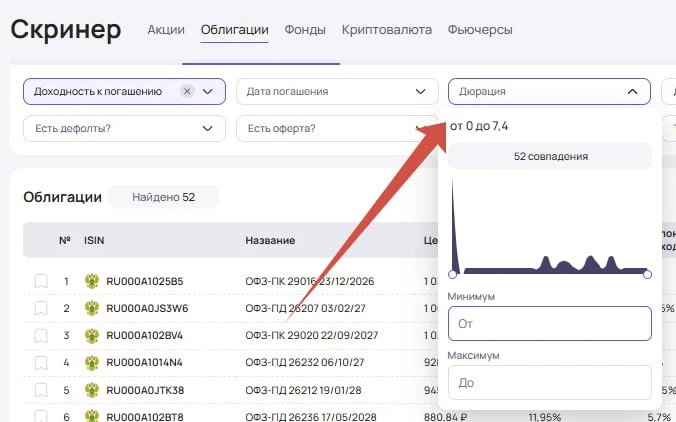Click the emblem icon beside RU000A102BV4

coord(92,335)
